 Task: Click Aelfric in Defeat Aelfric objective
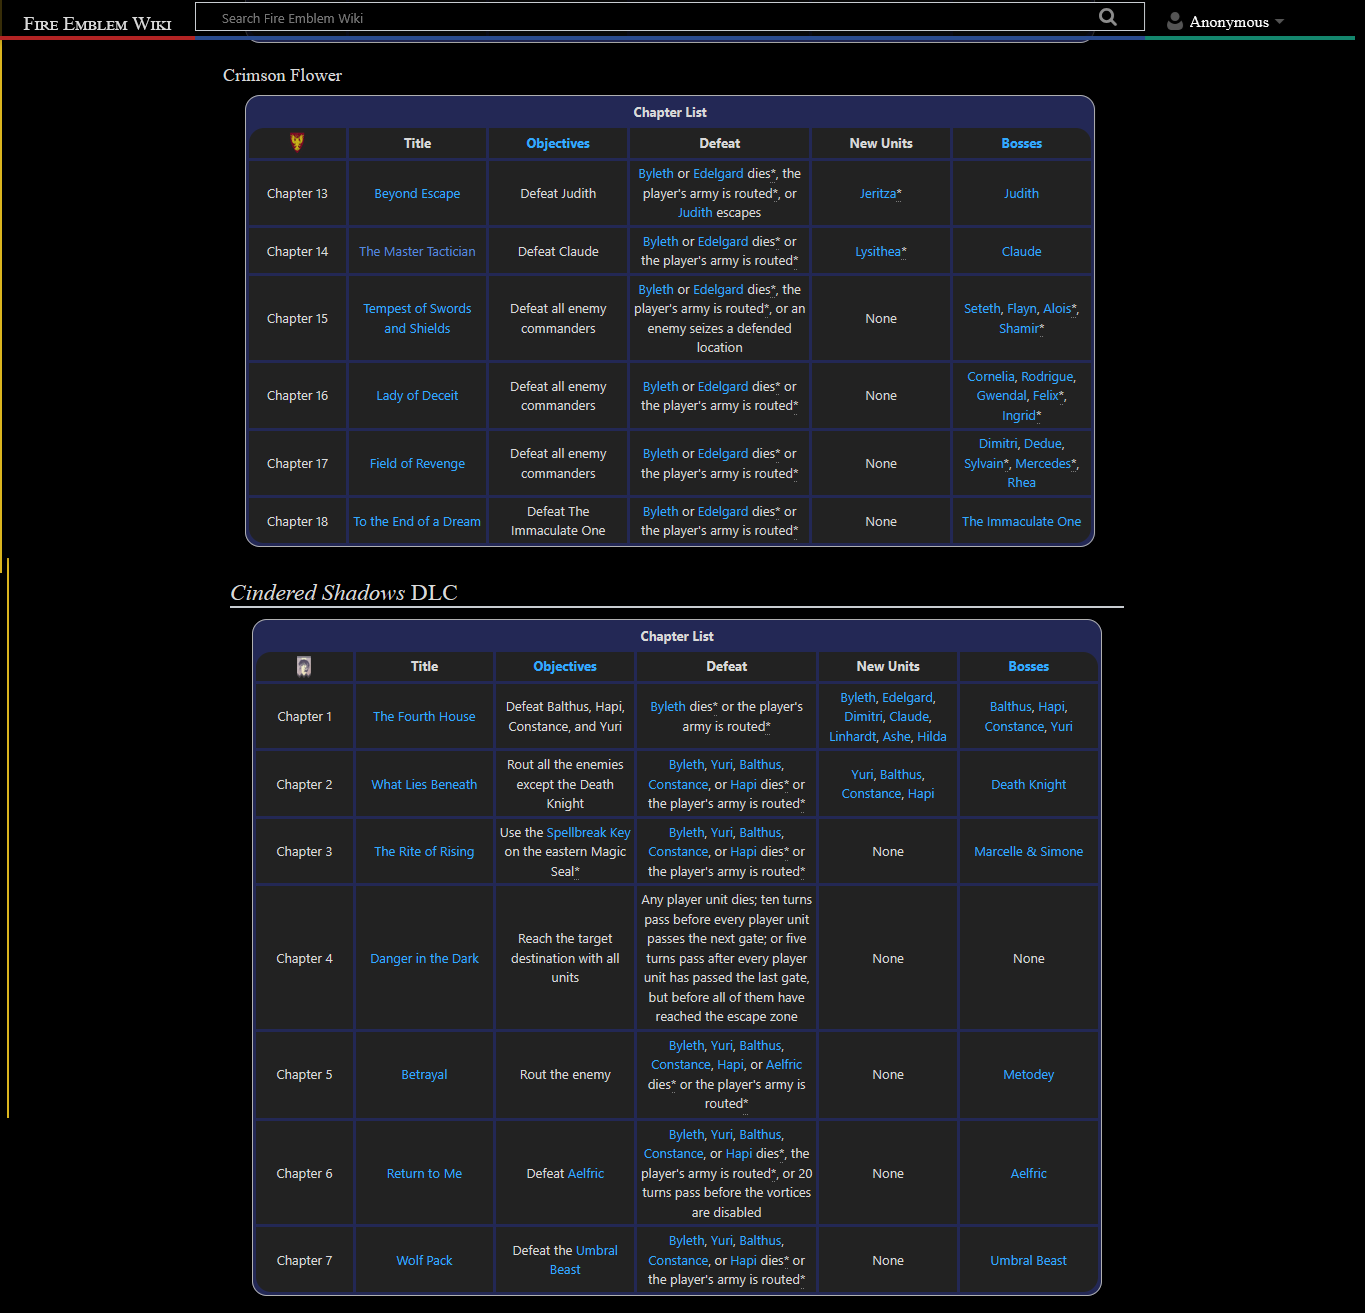[586, 1174]
